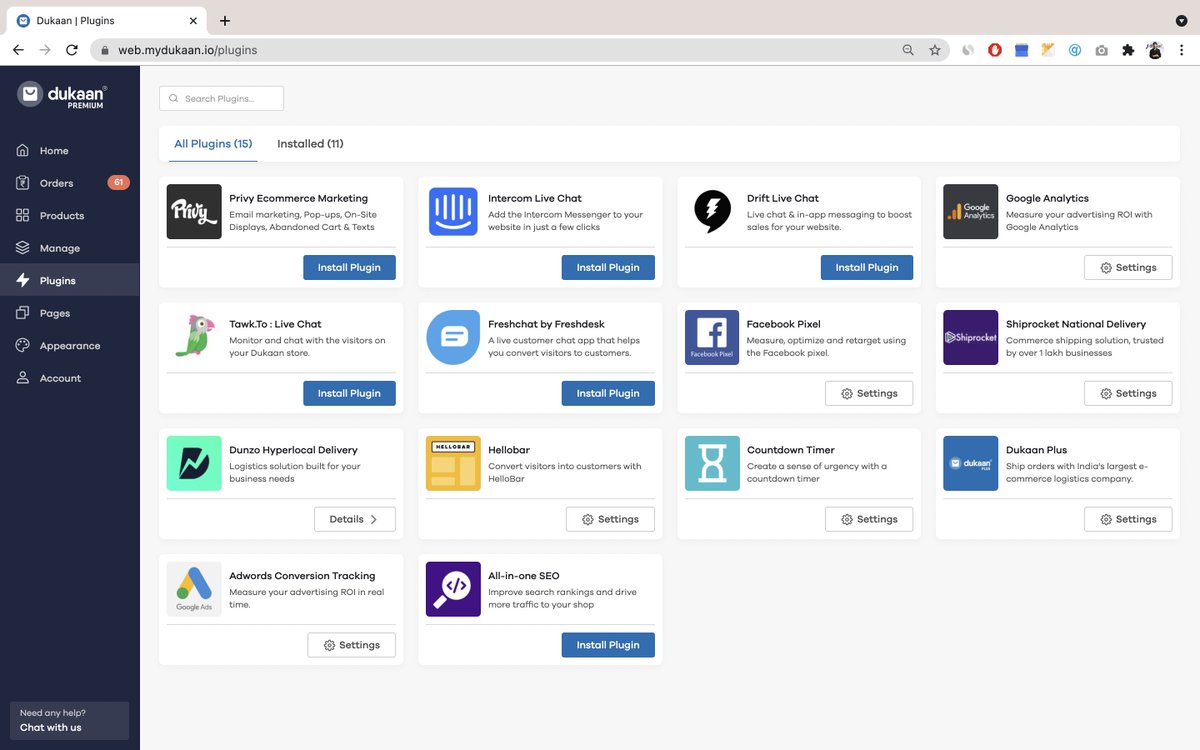
Task: Open the Chrome three-dot menu
Action: point(1182,50)
